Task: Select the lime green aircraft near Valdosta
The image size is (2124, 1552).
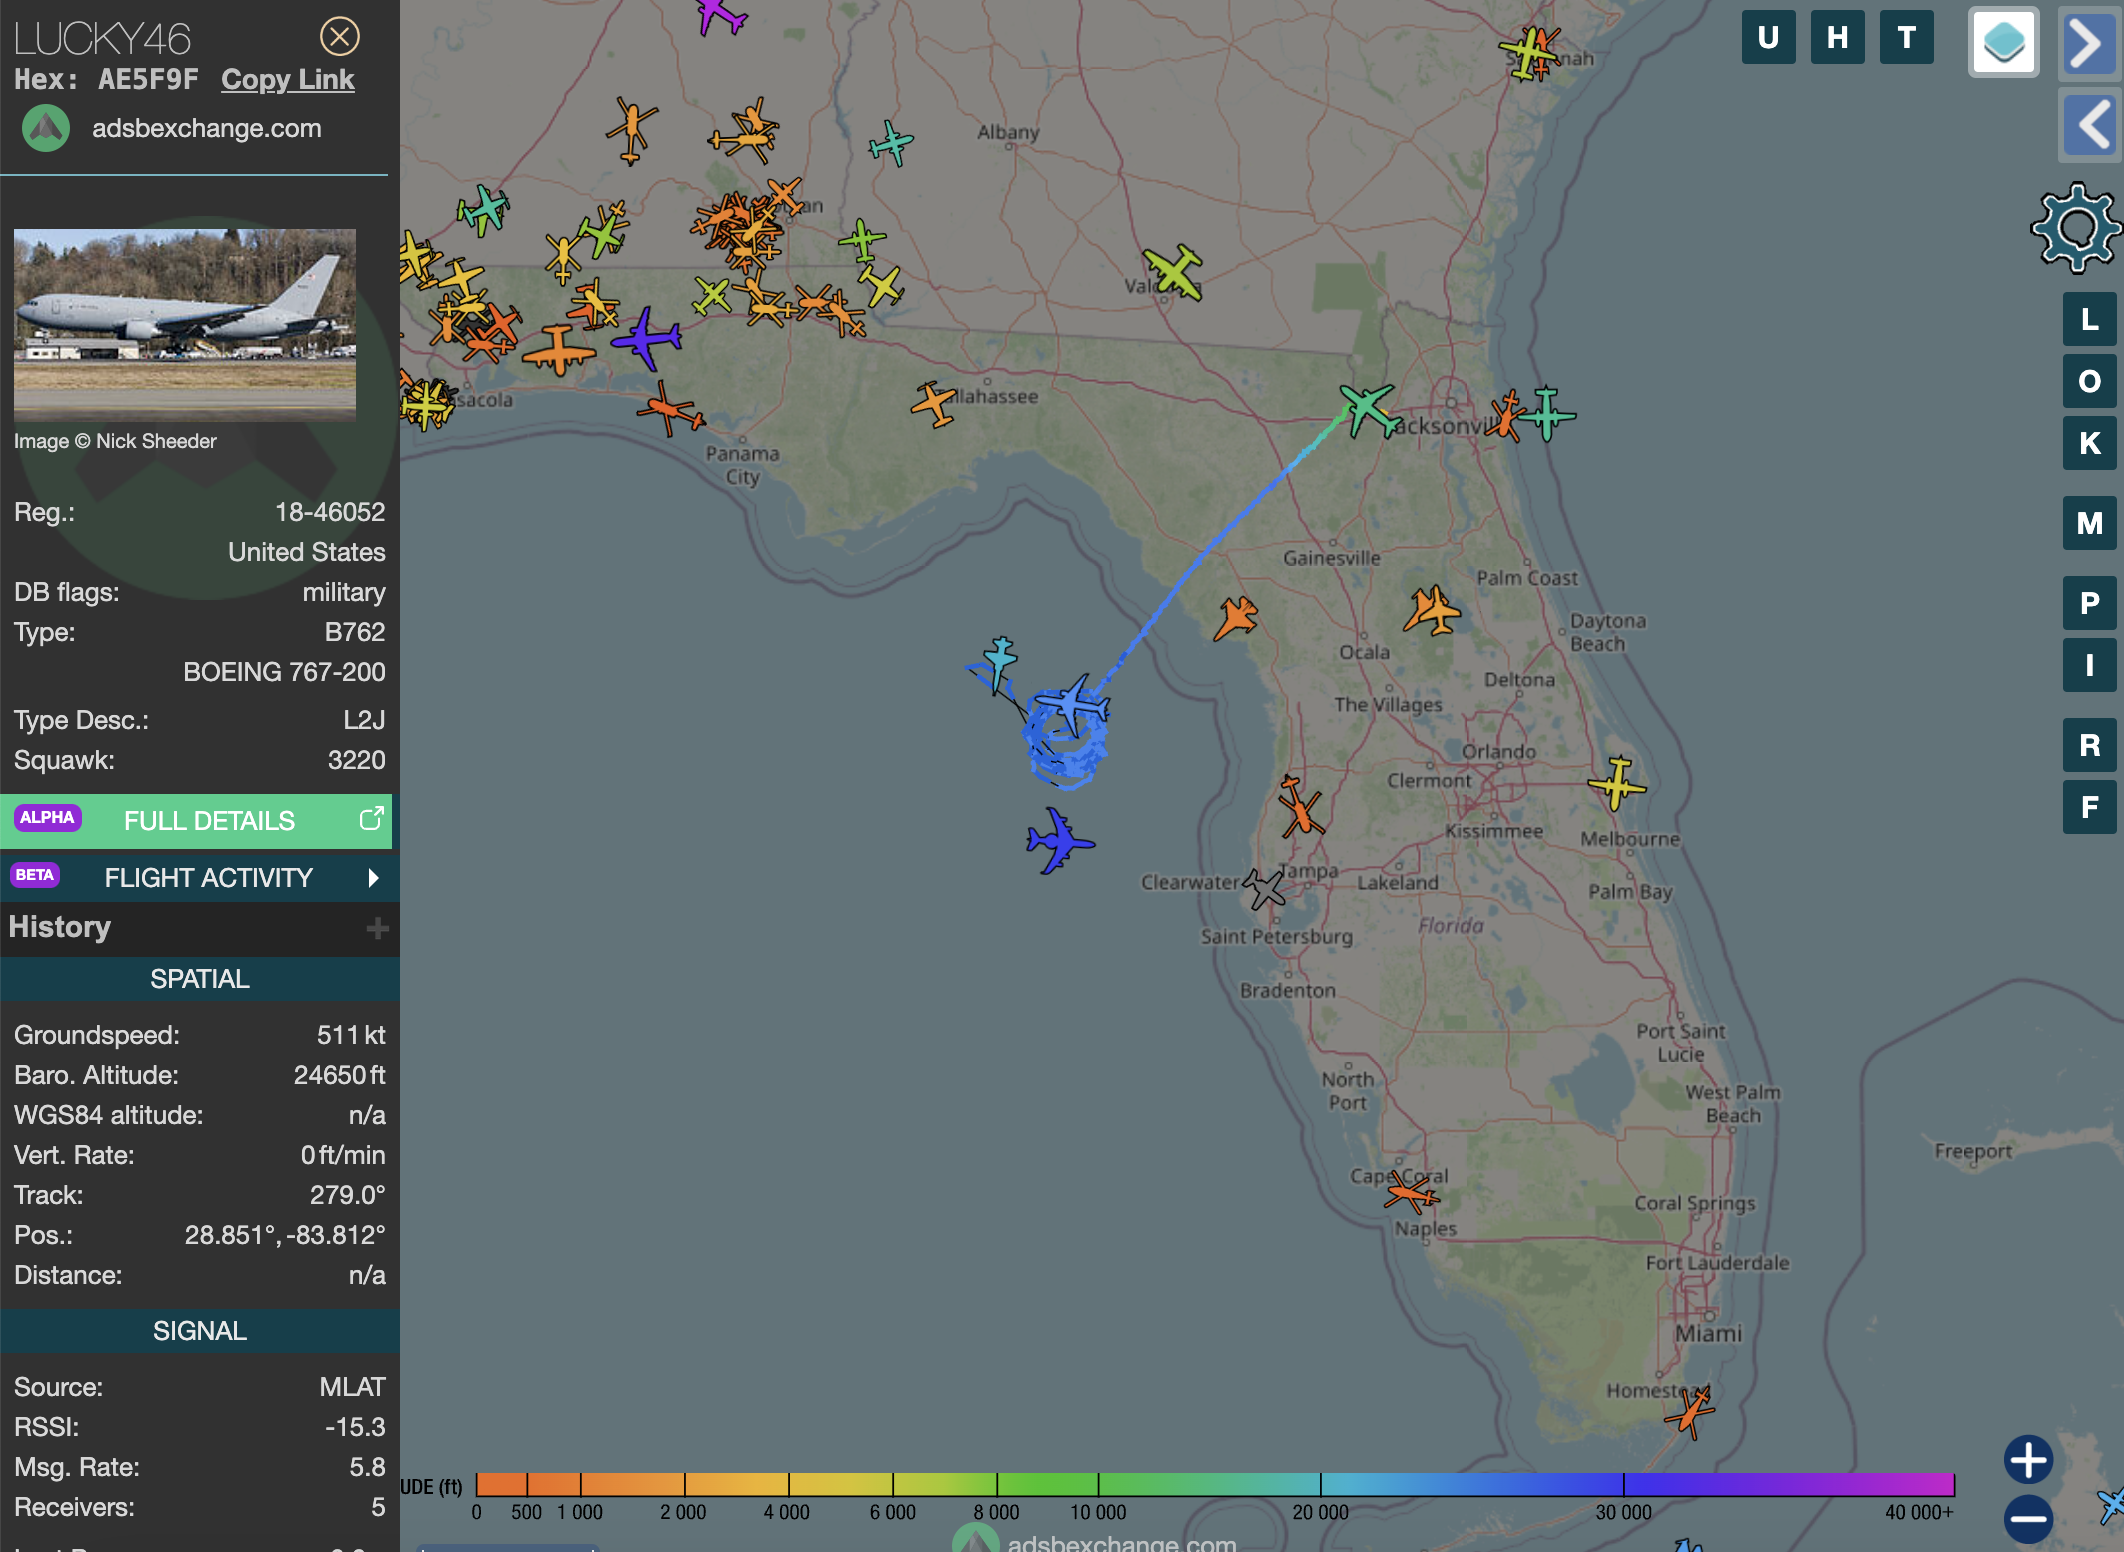Action: point(1174,272)
